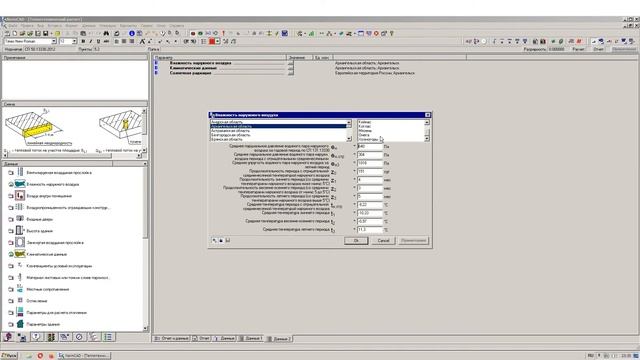
Task: Create a new document from the toolbar
Action: [x=14, y=33]
